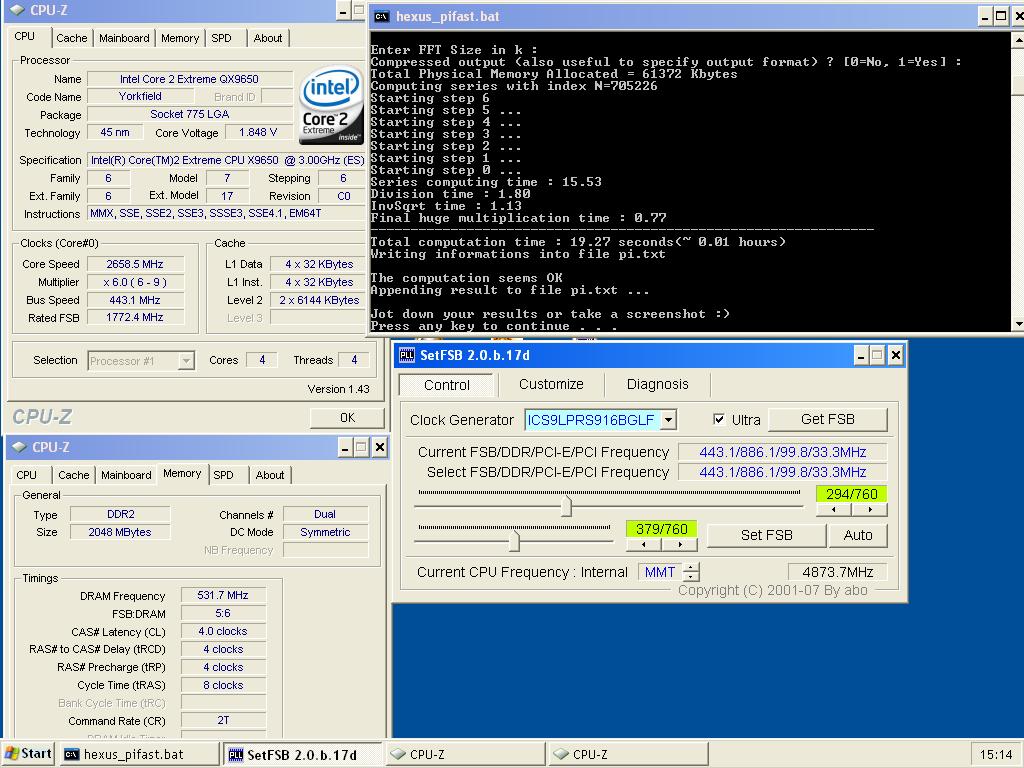Viewport: 1024px width, 768px height.
Task: Open Cache tab in top CPU-Z window
Action: [72, 38]
